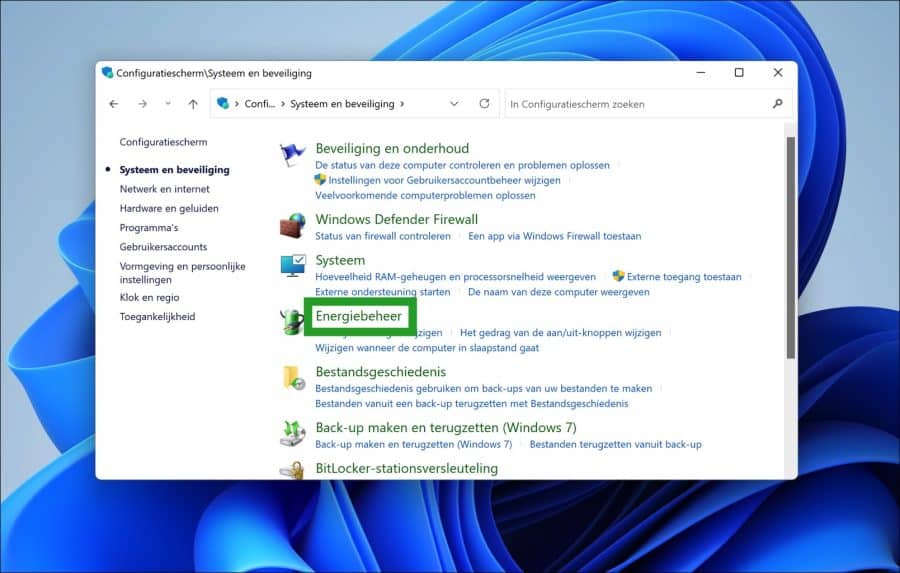
Task: Open BitLocker-stationsversleuteling heading
Action: [x=406, y=469]
